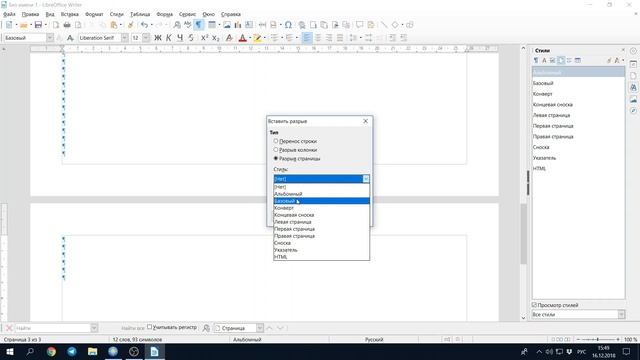The image size is (640, 360).
Task: Open the font size 12 dropdown
Action: (146, 38)
